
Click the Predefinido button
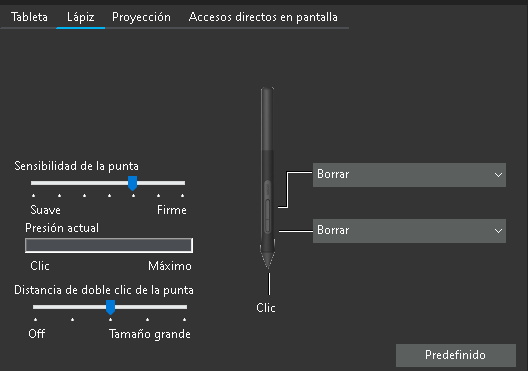click(456, 355)
